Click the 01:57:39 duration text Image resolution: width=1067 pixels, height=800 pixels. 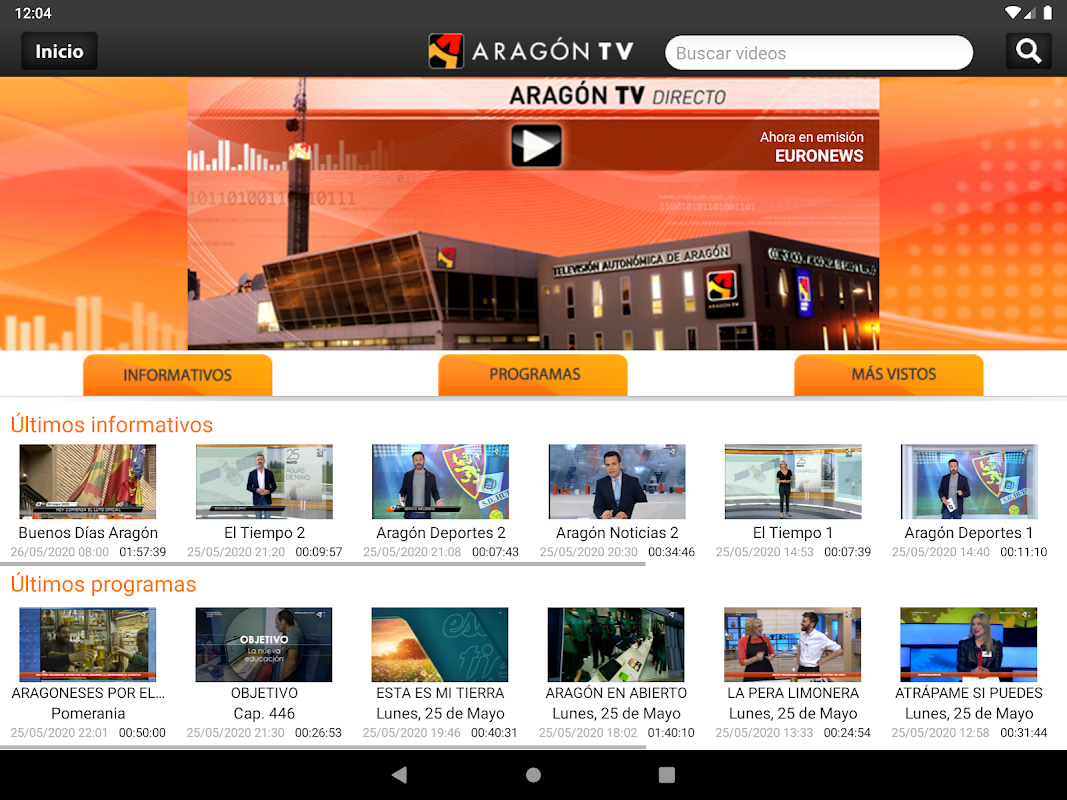point(142,552)
